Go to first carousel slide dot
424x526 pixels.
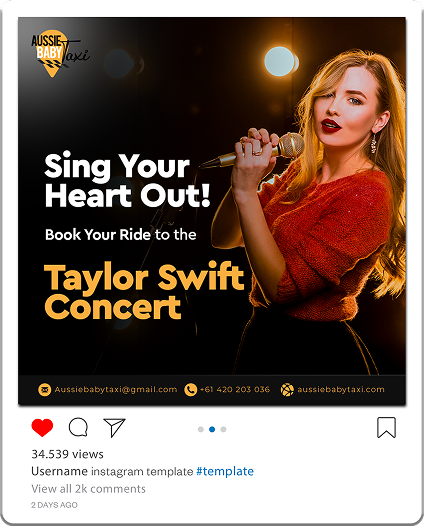(201, 429)
